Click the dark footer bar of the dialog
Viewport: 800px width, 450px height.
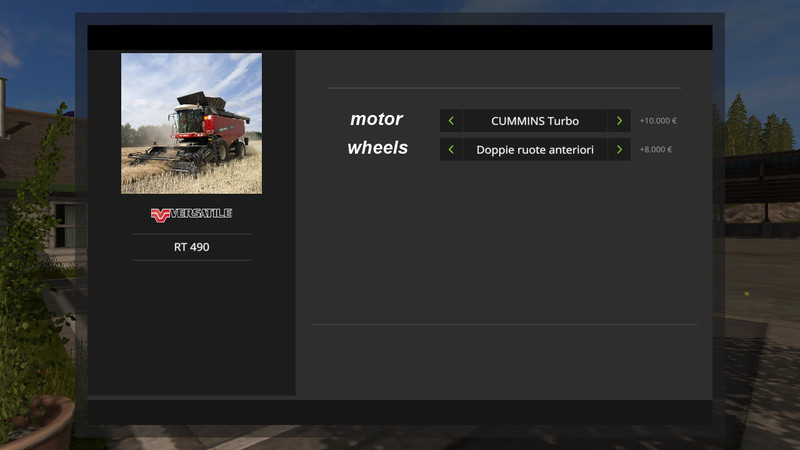click(400, 411)
